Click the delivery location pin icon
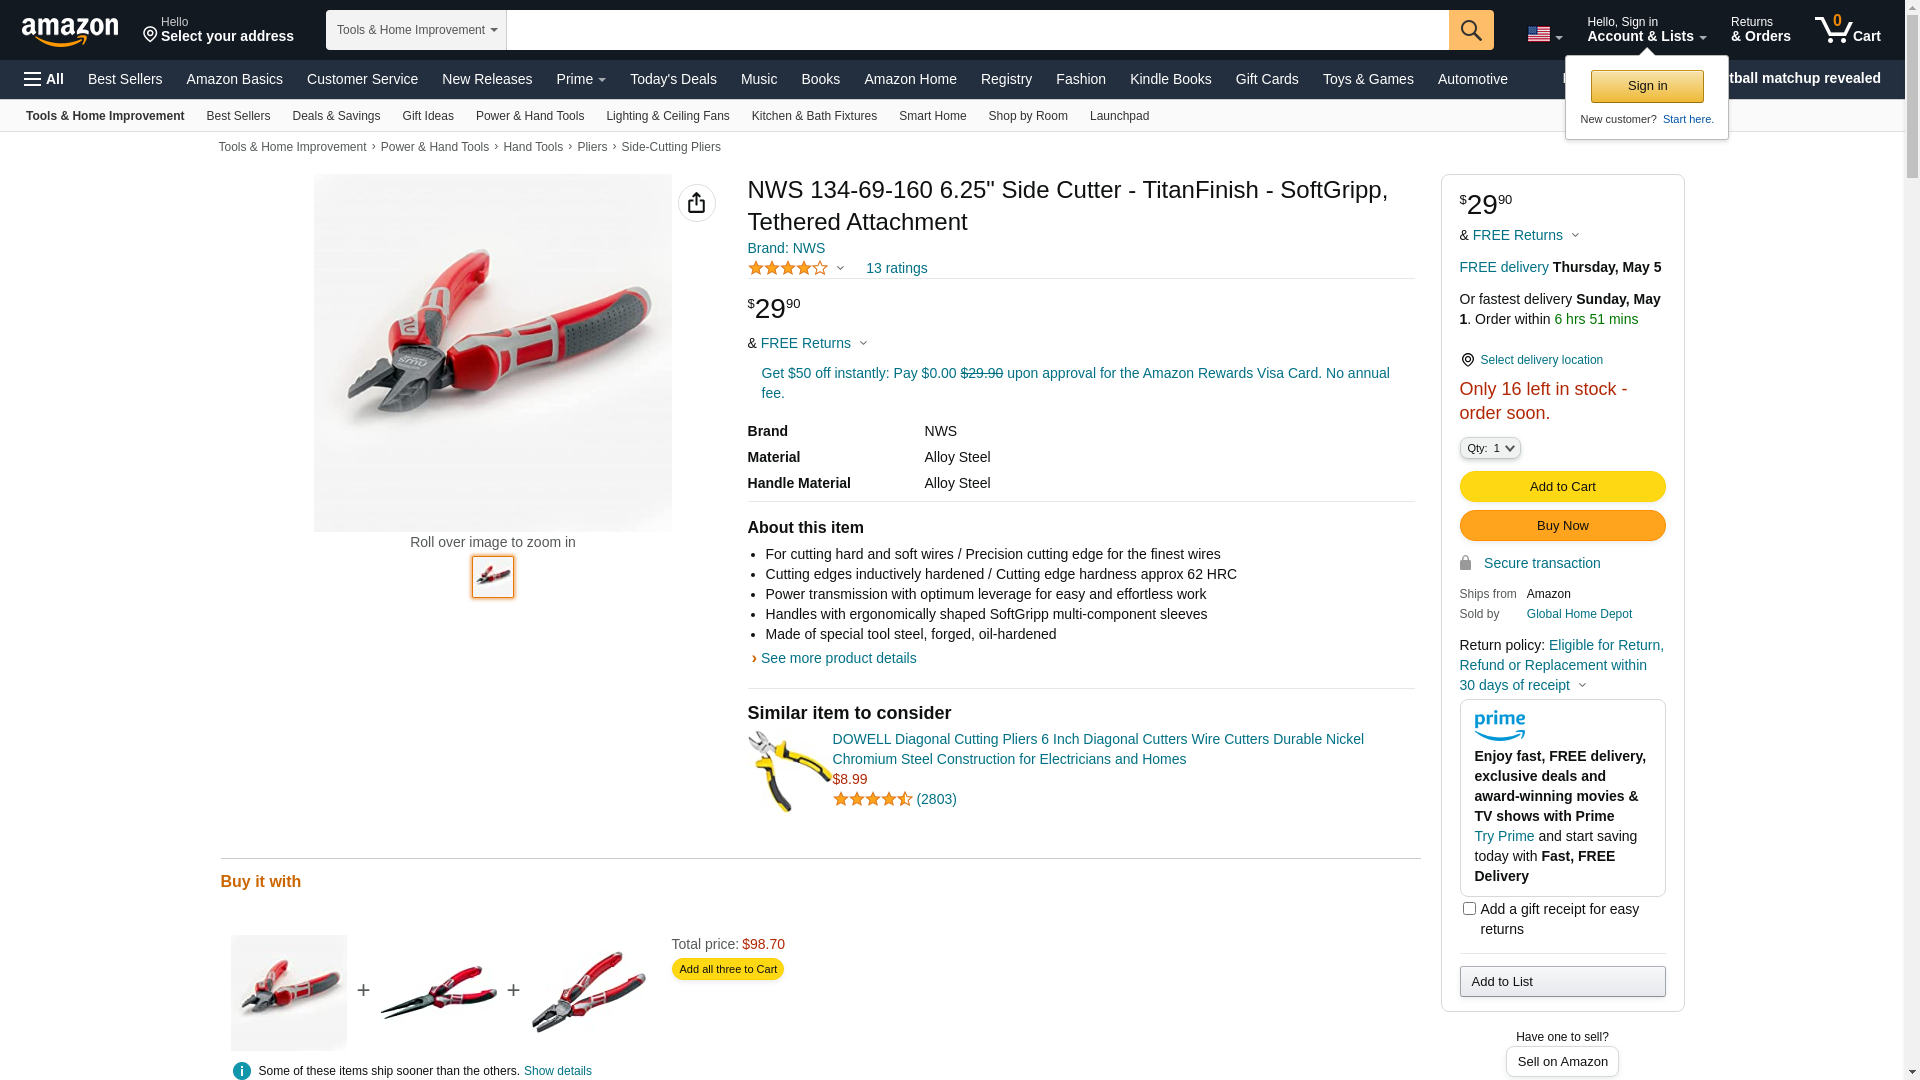This screenshot has width=1920, height=1080. pyautogui.click(x=1467, y=360)
